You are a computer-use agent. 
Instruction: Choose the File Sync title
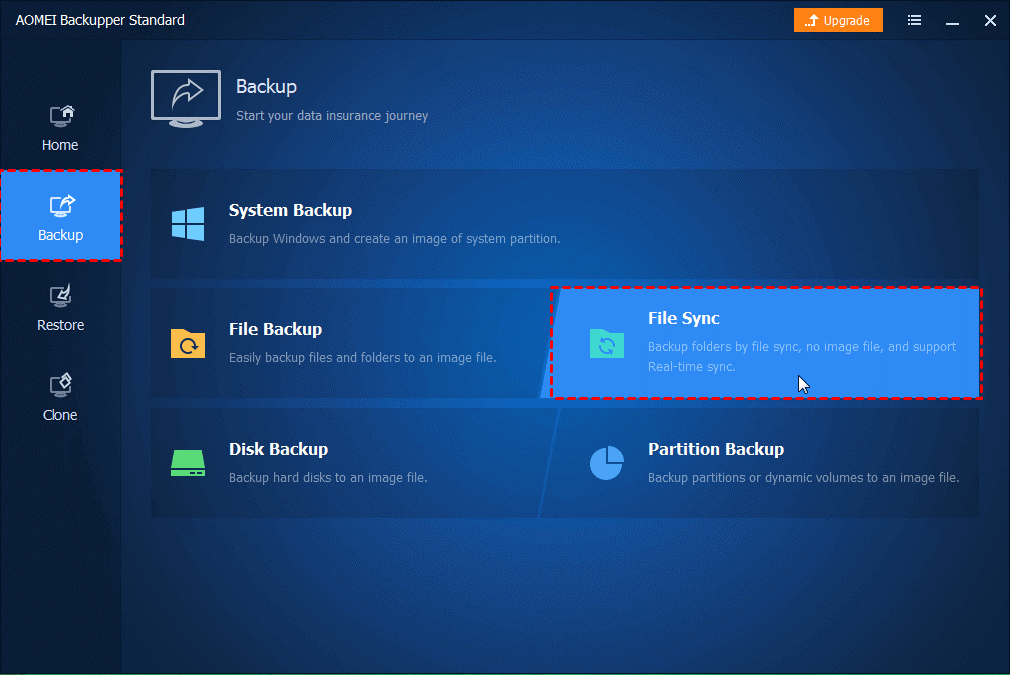(x=684, y=318)
